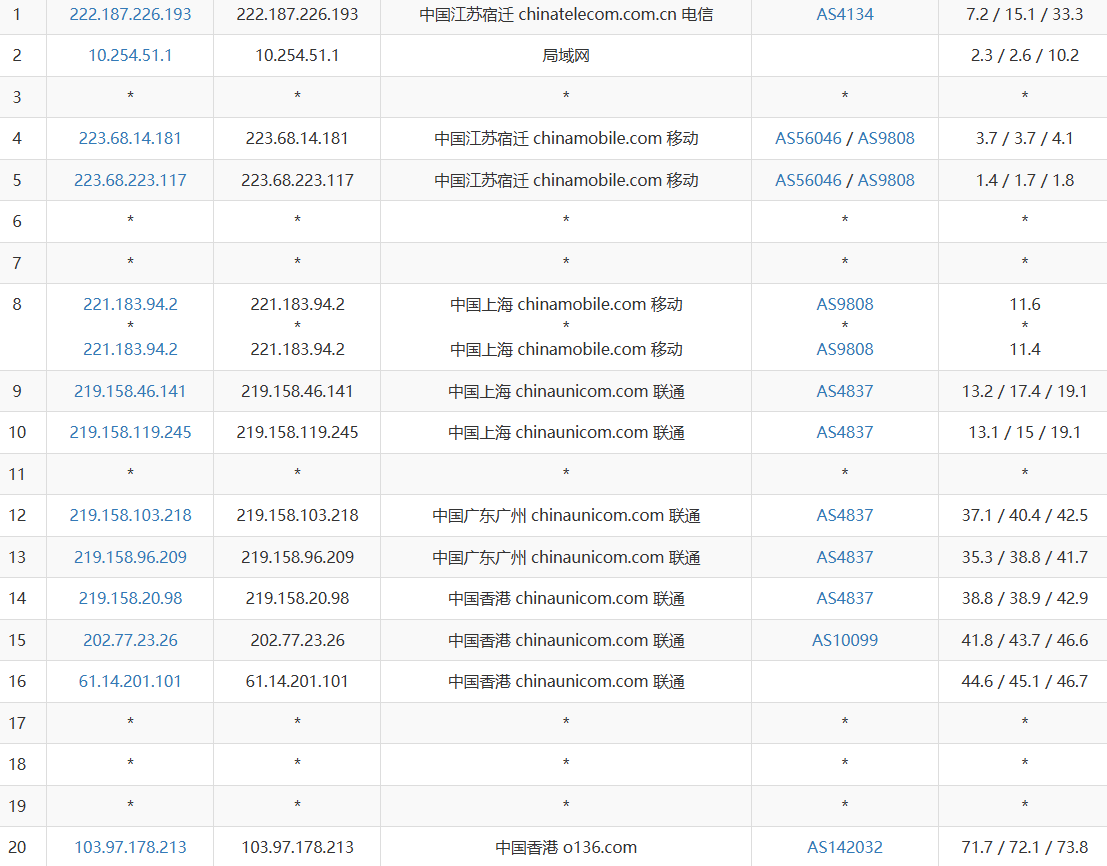Open AS9808 in the 223.68.223.117 row
The image size is (1107, 866).
[886, 180]
